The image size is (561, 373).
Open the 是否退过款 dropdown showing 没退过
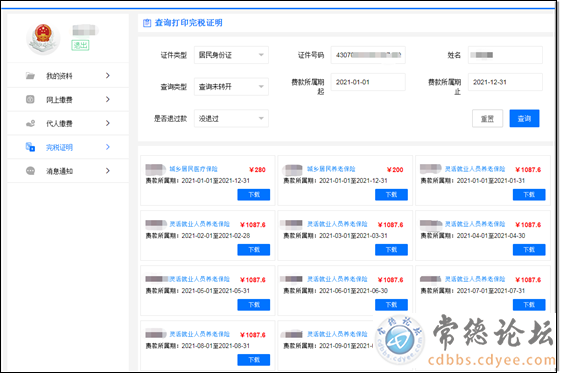231,118
